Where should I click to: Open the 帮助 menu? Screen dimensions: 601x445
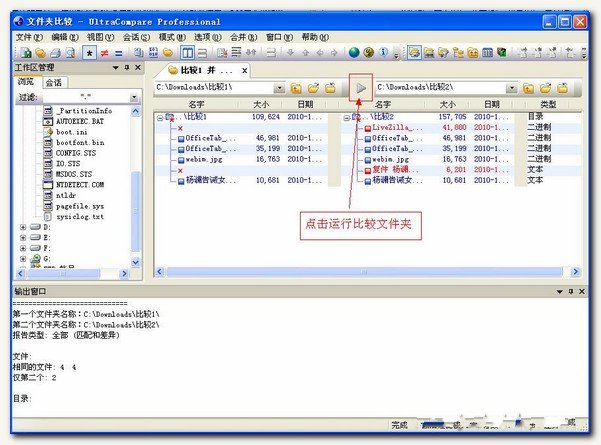pyautogui.click(x=315, y=37)
